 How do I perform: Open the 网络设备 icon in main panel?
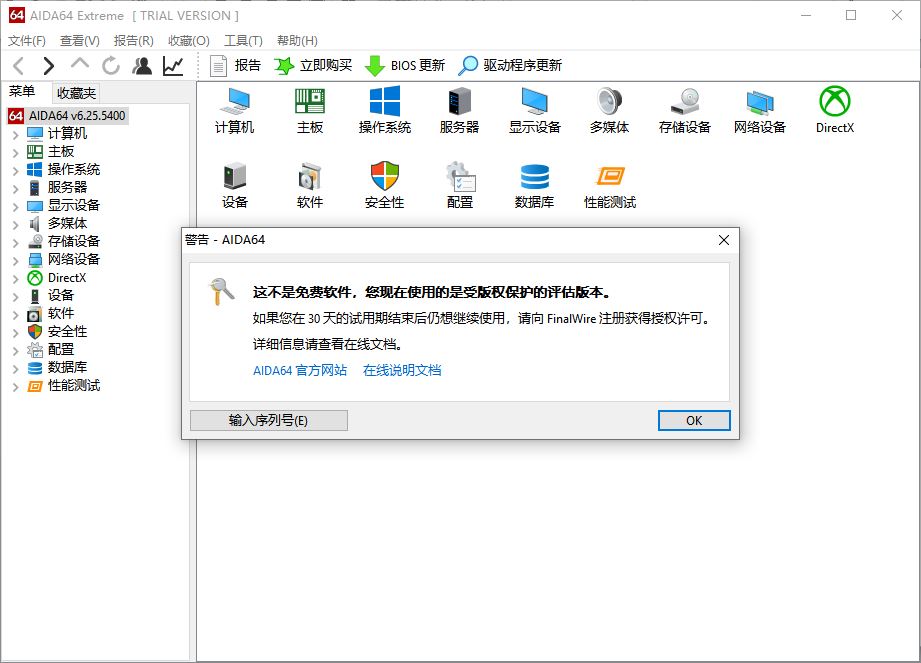click(760, 110)
